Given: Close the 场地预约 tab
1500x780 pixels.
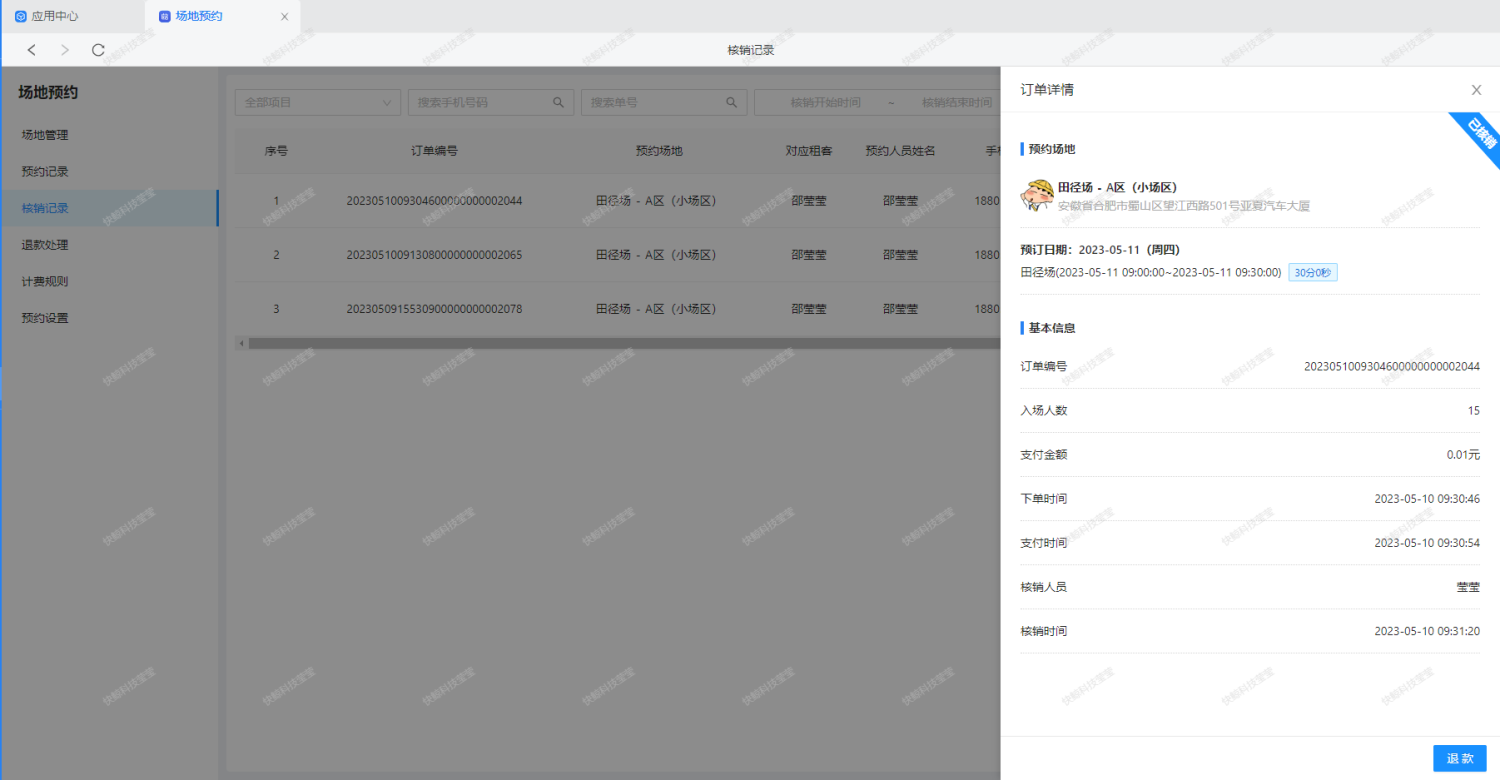Looking at the screenshot, I should (284, 17).
